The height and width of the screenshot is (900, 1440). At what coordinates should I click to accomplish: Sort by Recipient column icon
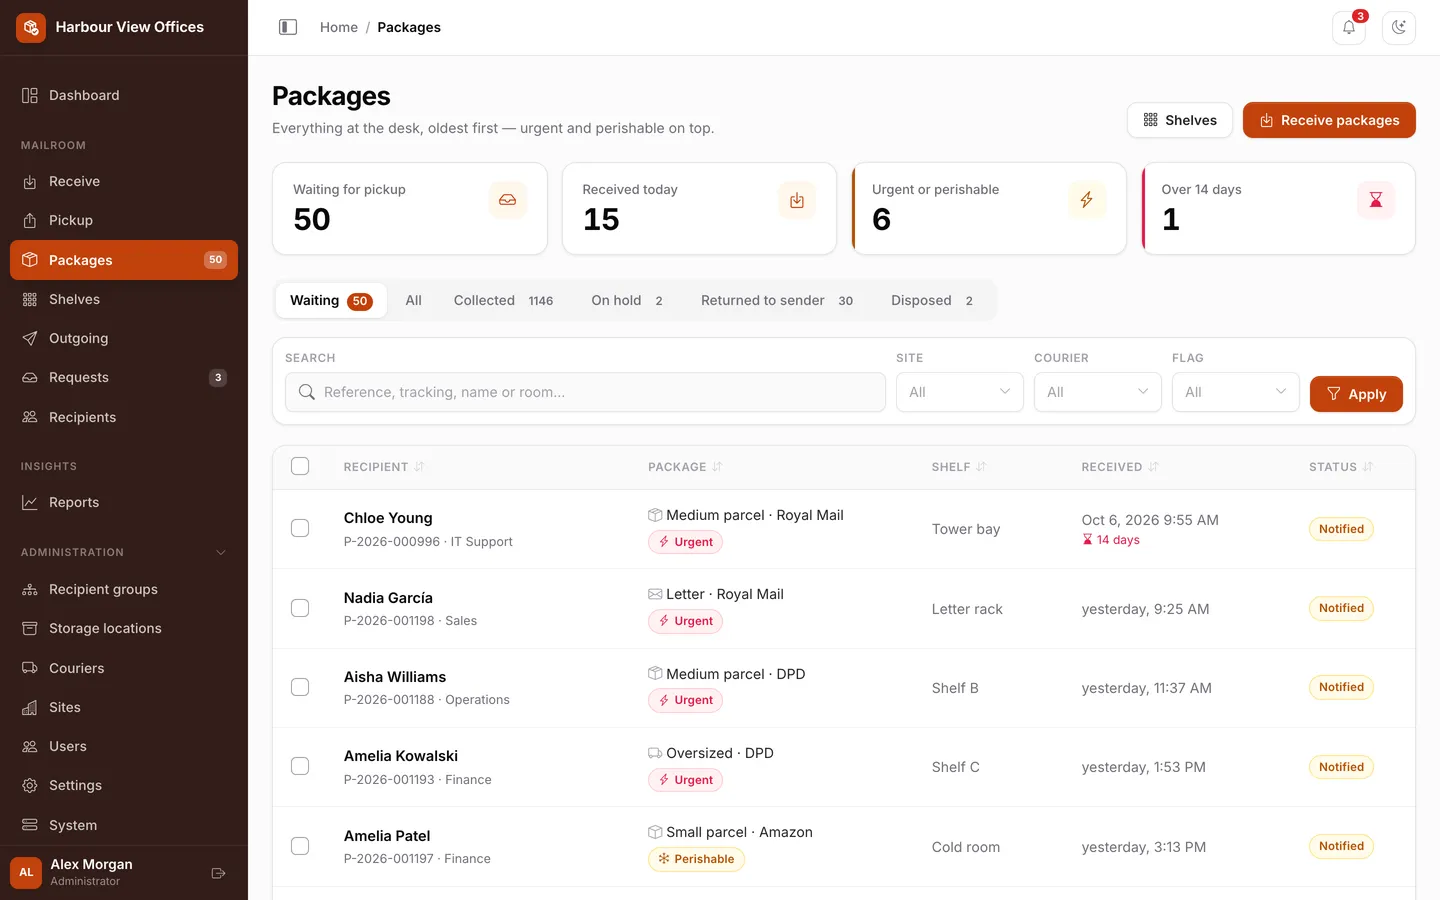point(419,467)
